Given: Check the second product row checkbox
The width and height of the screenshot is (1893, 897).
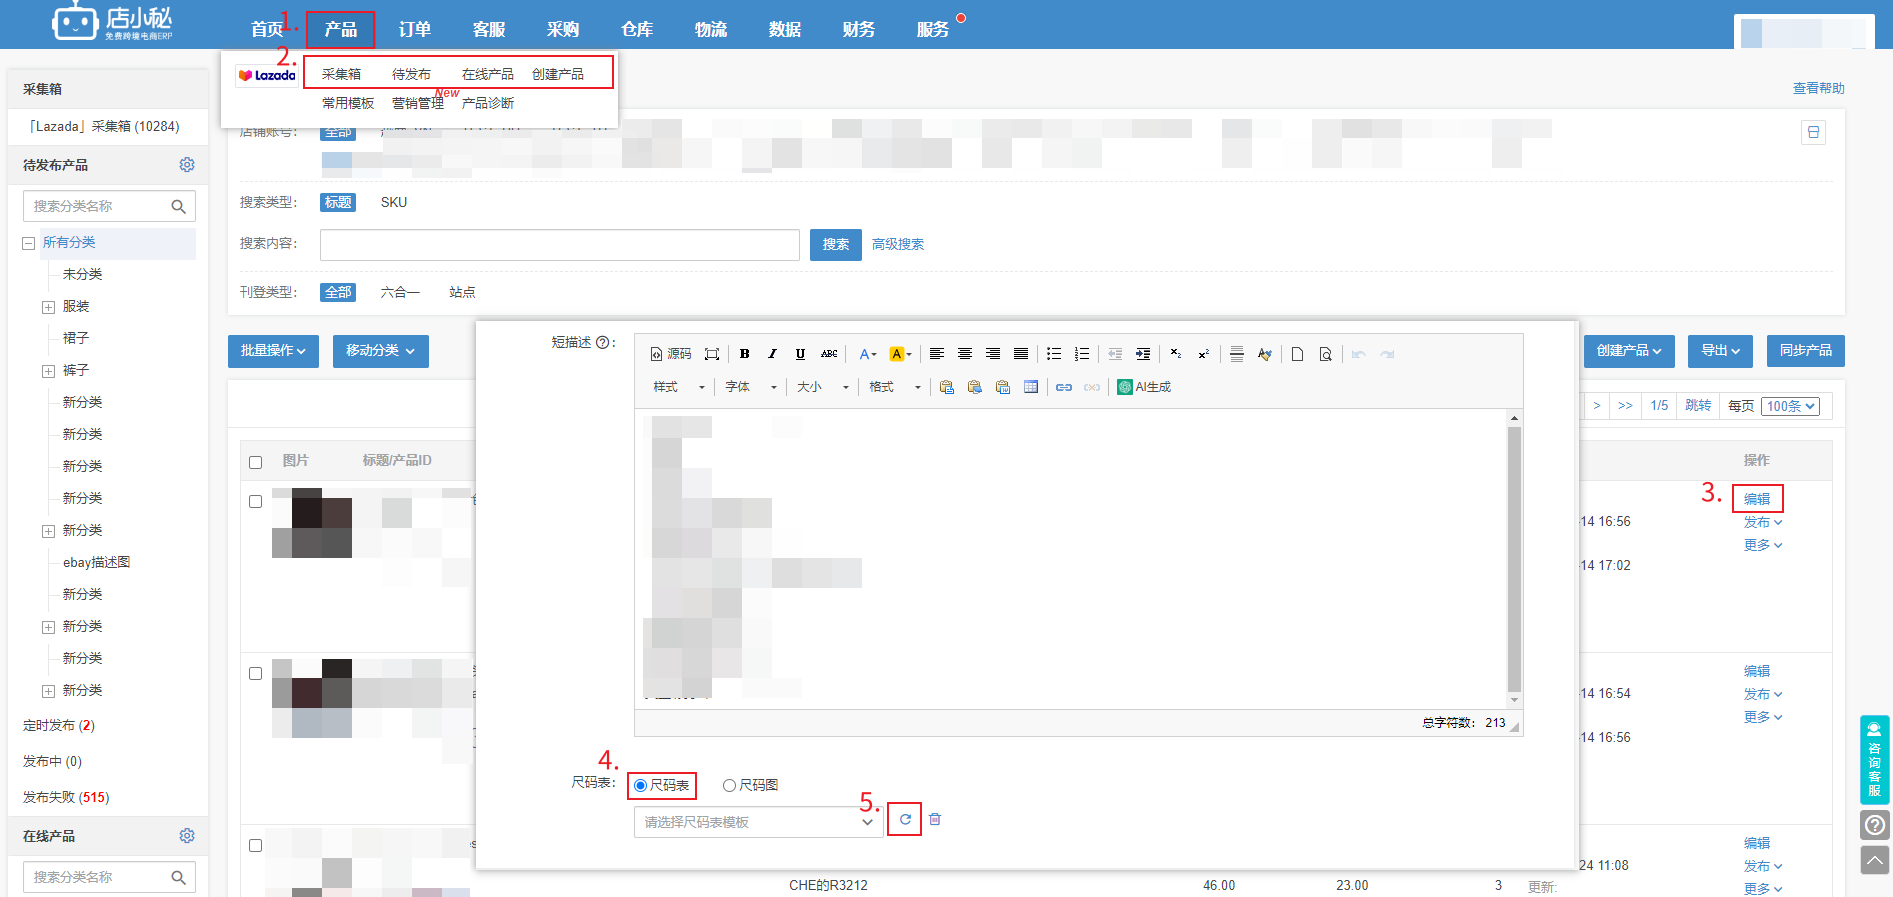Looking at the screenshot, I should (x=256, y=674).
